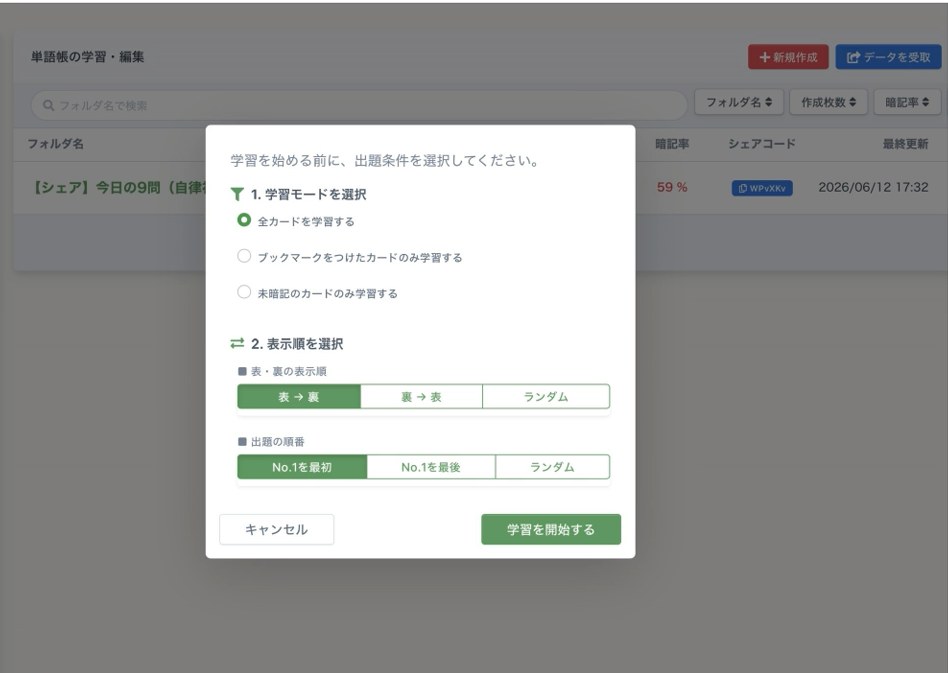Start studying with 学習を開始する button

551,529
